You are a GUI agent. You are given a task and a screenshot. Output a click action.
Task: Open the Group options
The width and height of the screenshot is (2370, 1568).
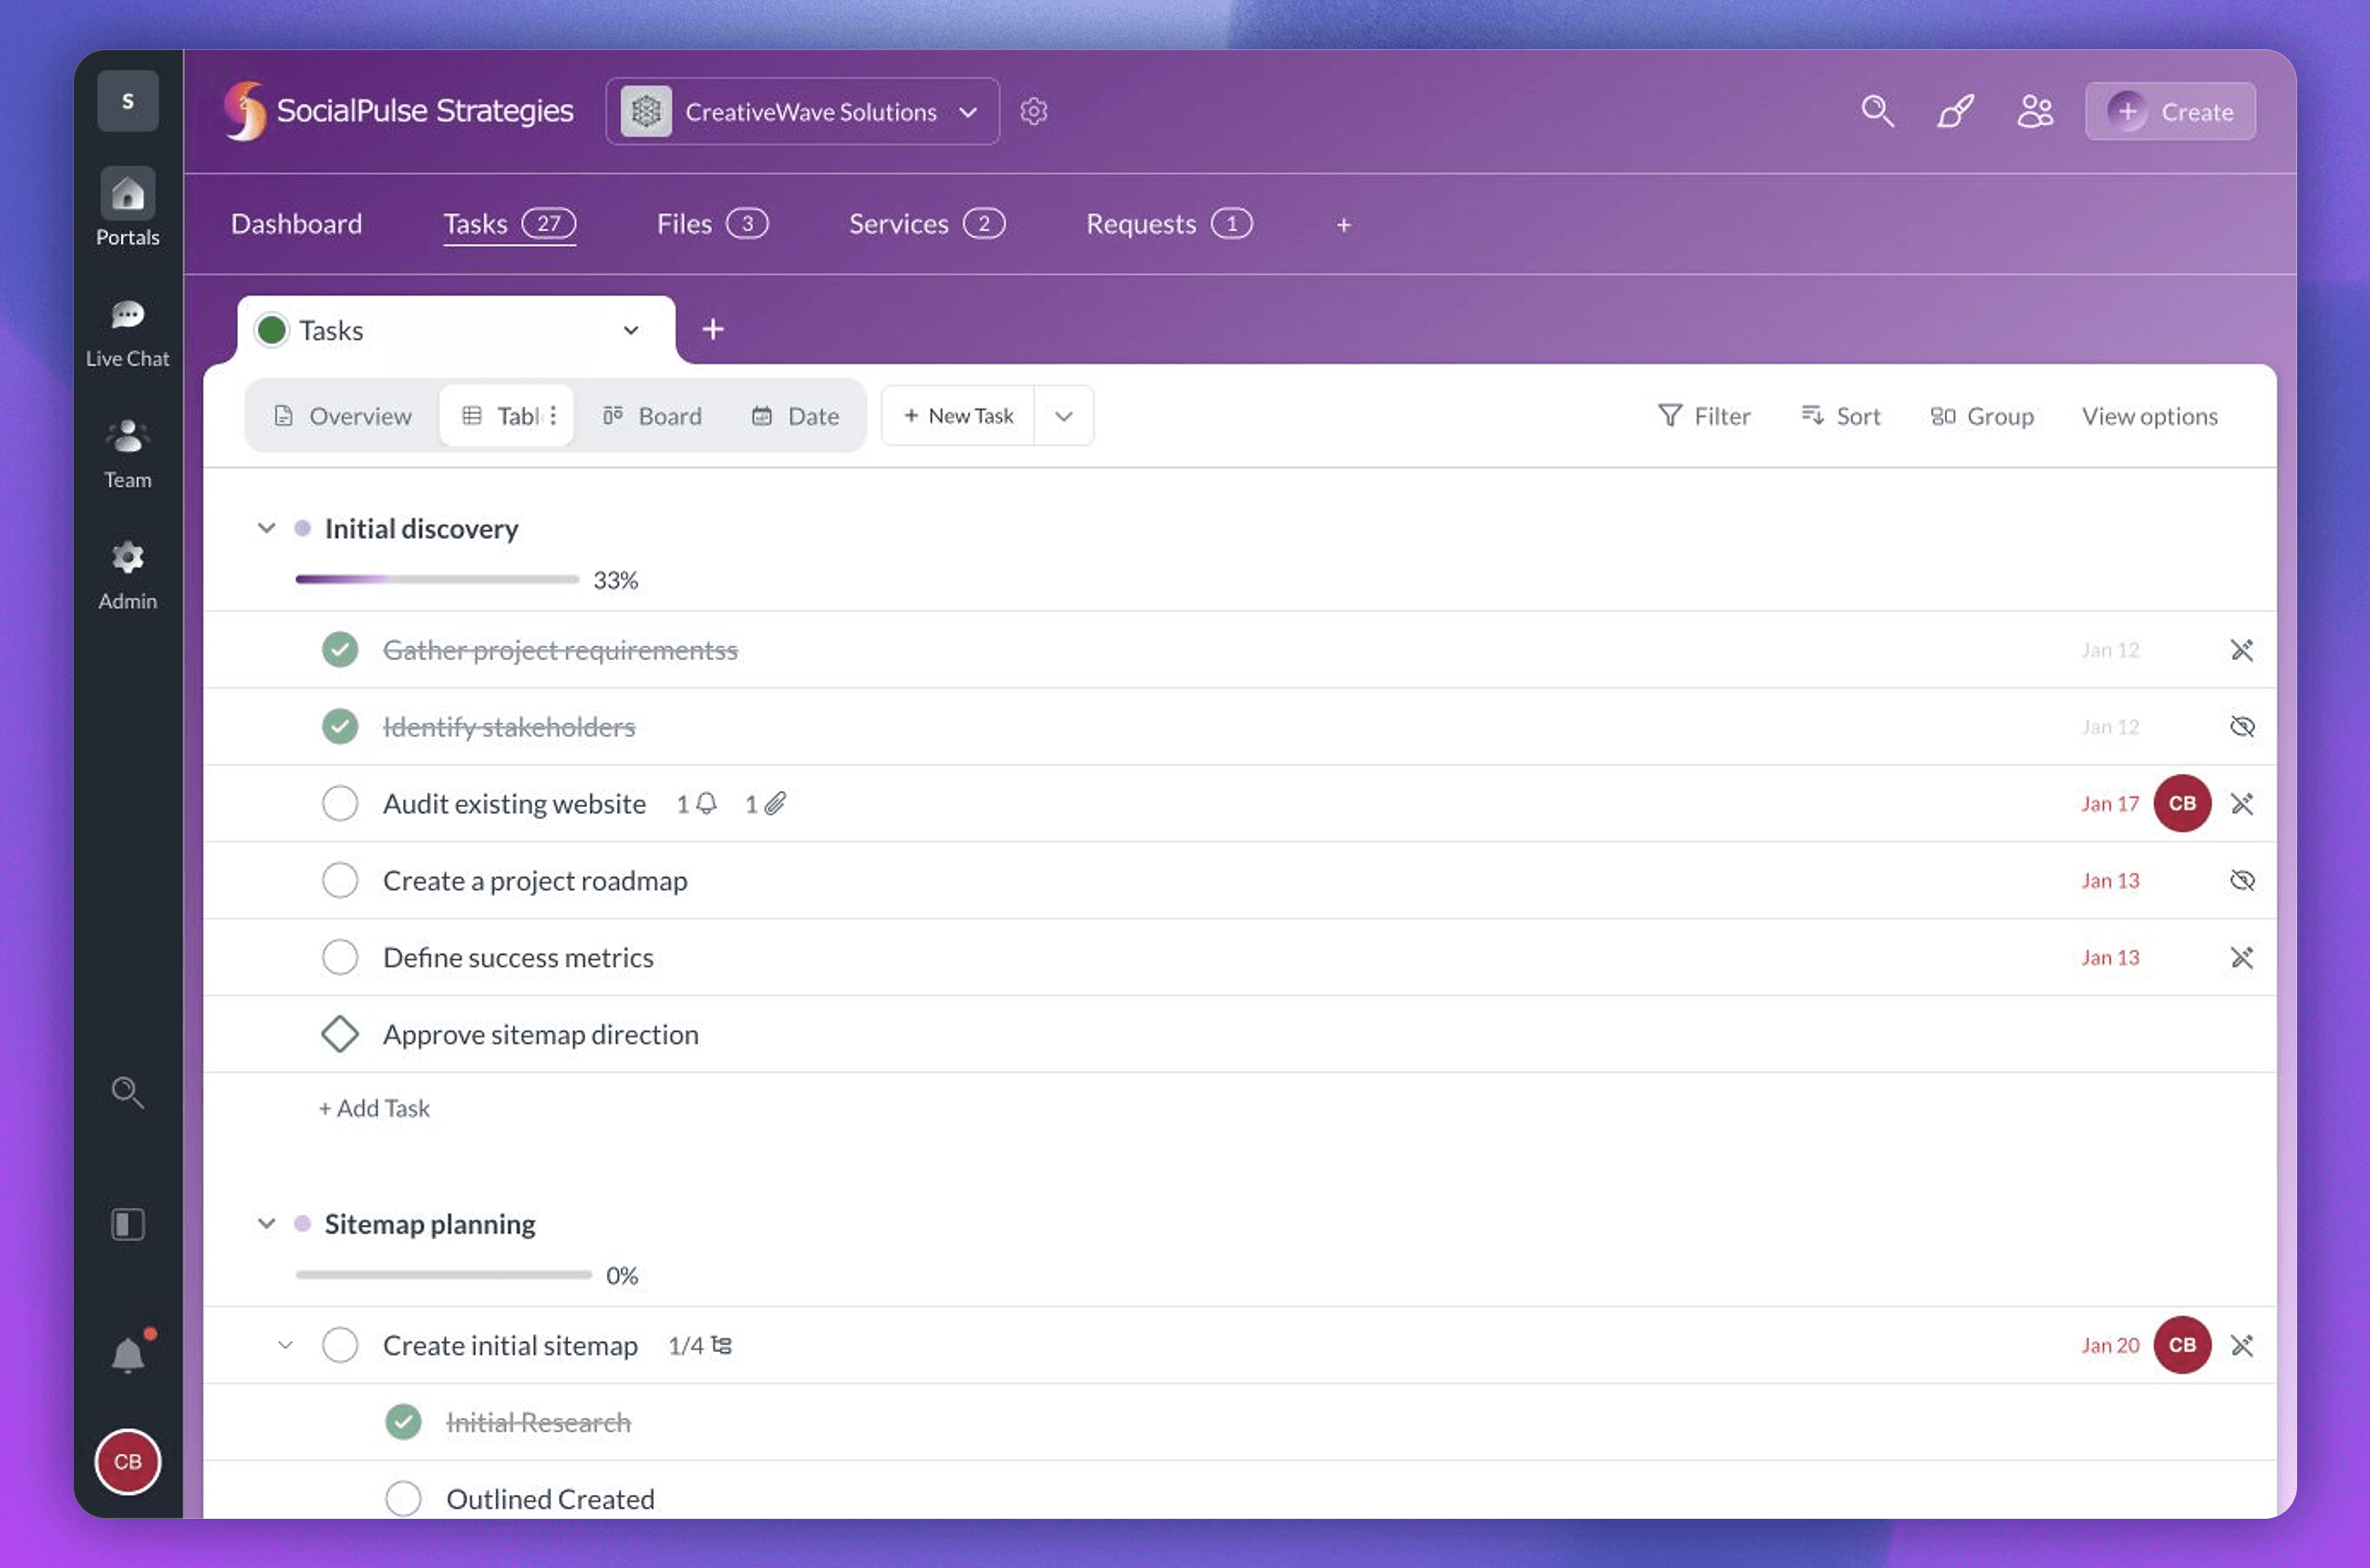pyautogui.click(x=1981, y=416)
